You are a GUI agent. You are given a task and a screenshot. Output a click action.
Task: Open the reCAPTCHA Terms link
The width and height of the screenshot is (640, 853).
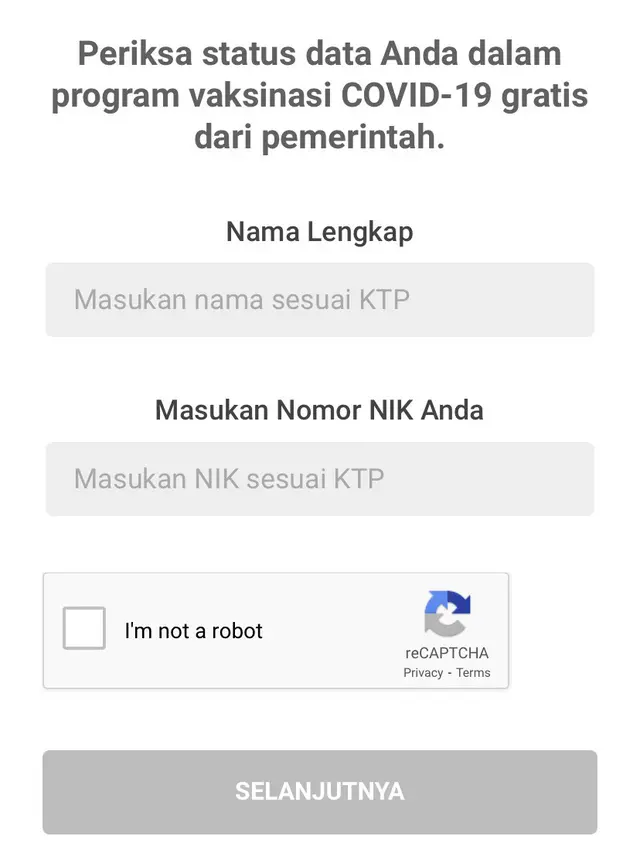(473, 672)
